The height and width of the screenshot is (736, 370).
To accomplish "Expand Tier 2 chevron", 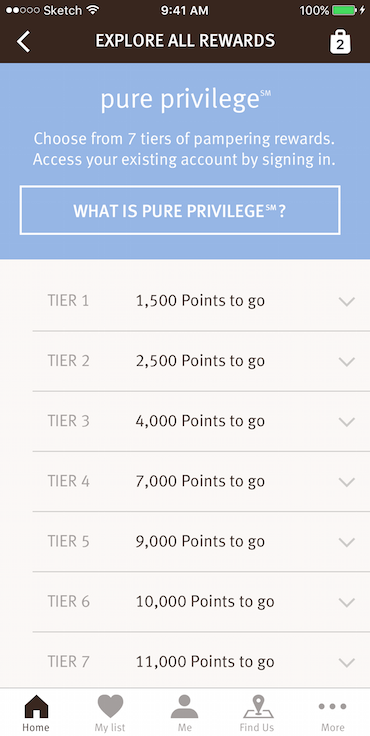I will click(347, 361).
